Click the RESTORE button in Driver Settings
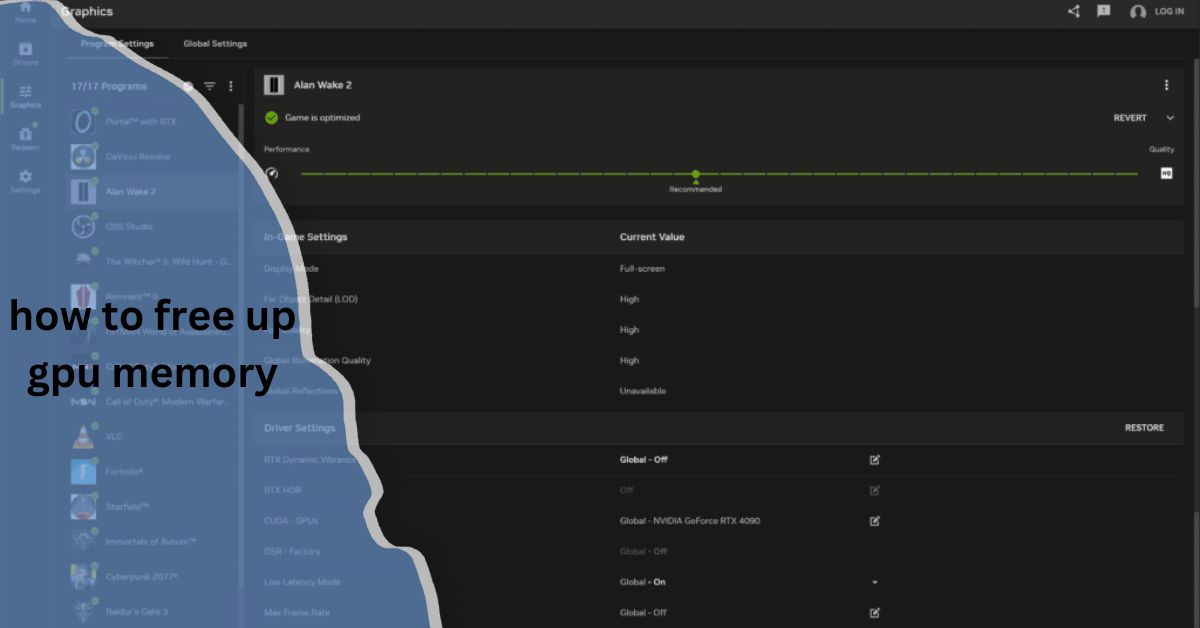1200x628 pixels. [x=1144, y=428]
